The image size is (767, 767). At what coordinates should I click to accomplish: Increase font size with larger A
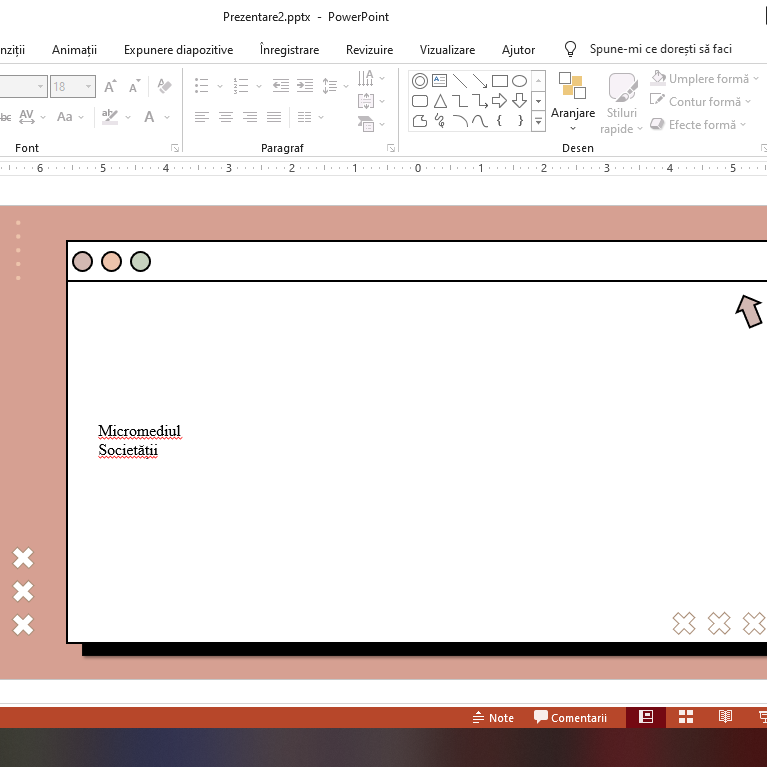click(110, 87)
